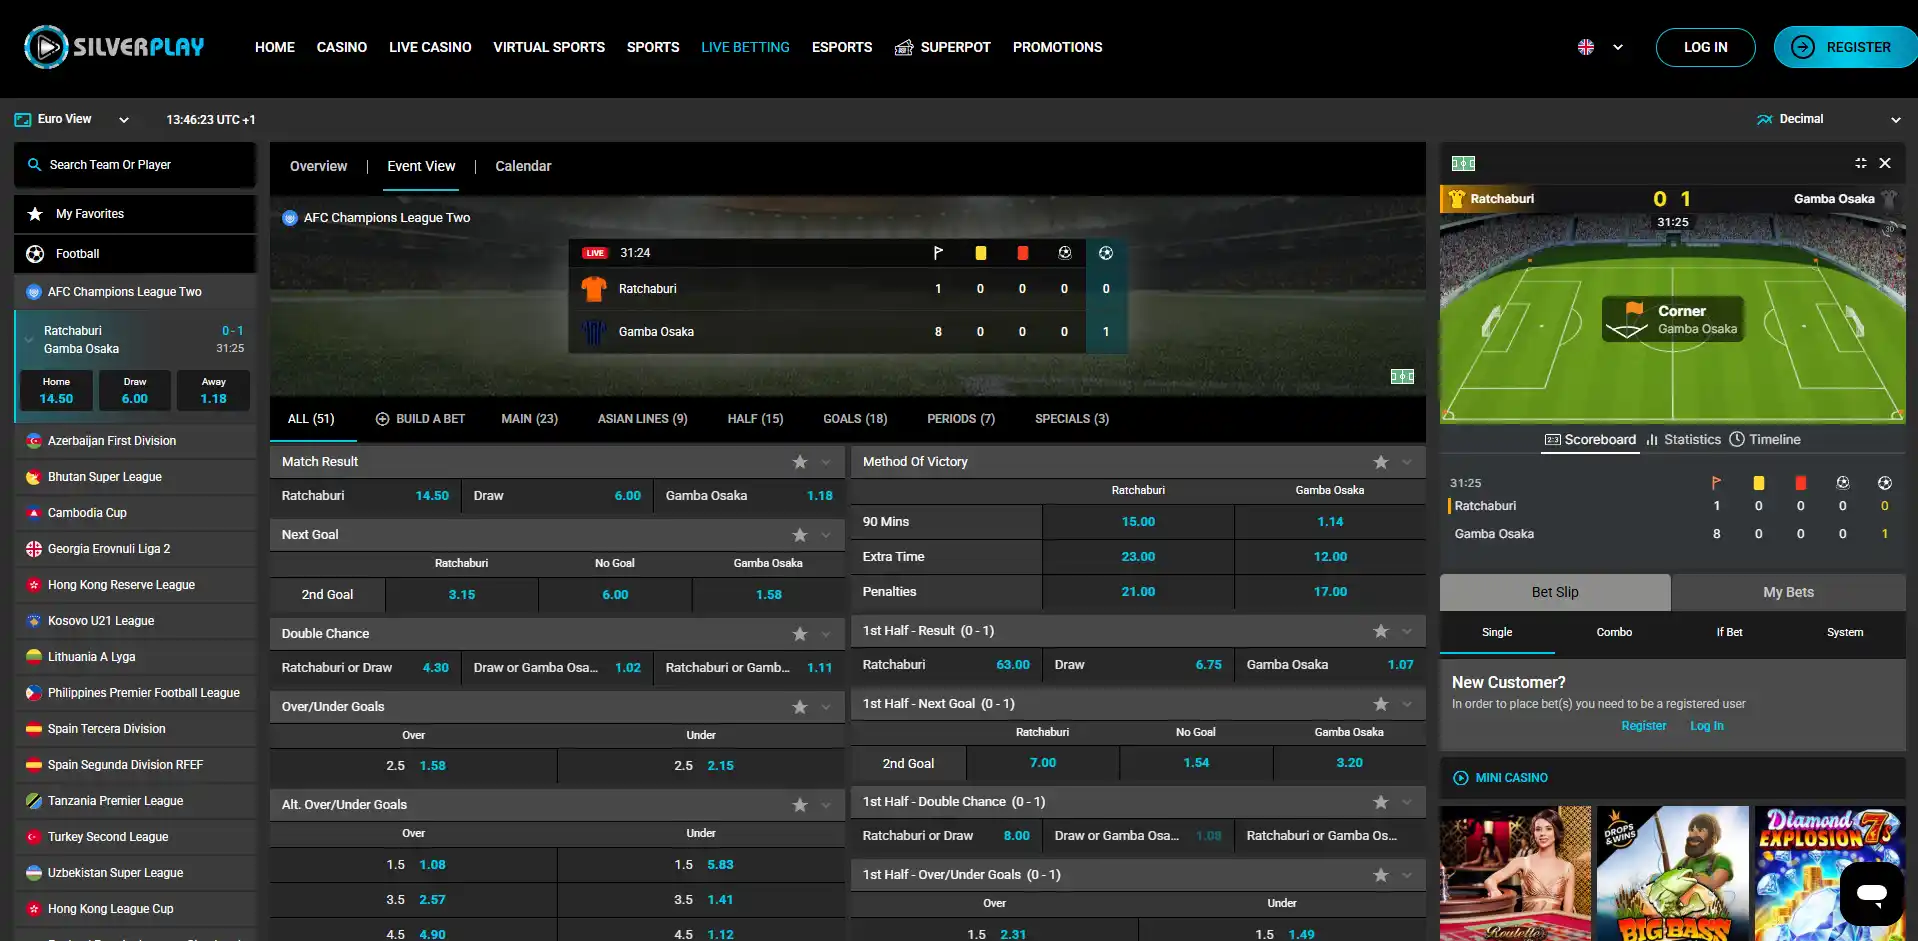Screen dimensions: 1918x941
Task: Click the Uzbekistan Super League flag icon
Action: (34, 873)
